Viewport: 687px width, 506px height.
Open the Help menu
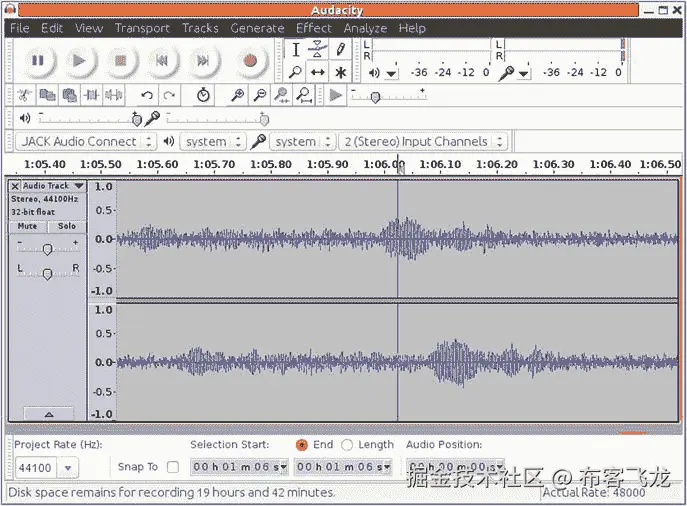point(412,28)
